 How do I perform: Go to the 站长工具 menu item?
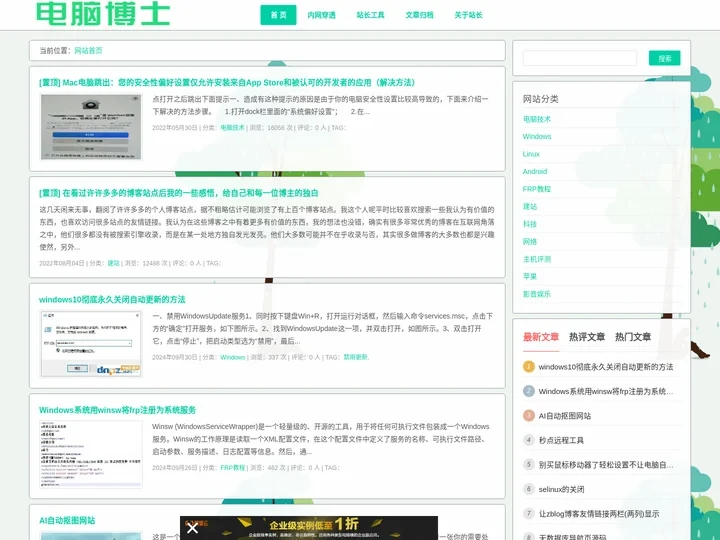(x=371, y=15)
